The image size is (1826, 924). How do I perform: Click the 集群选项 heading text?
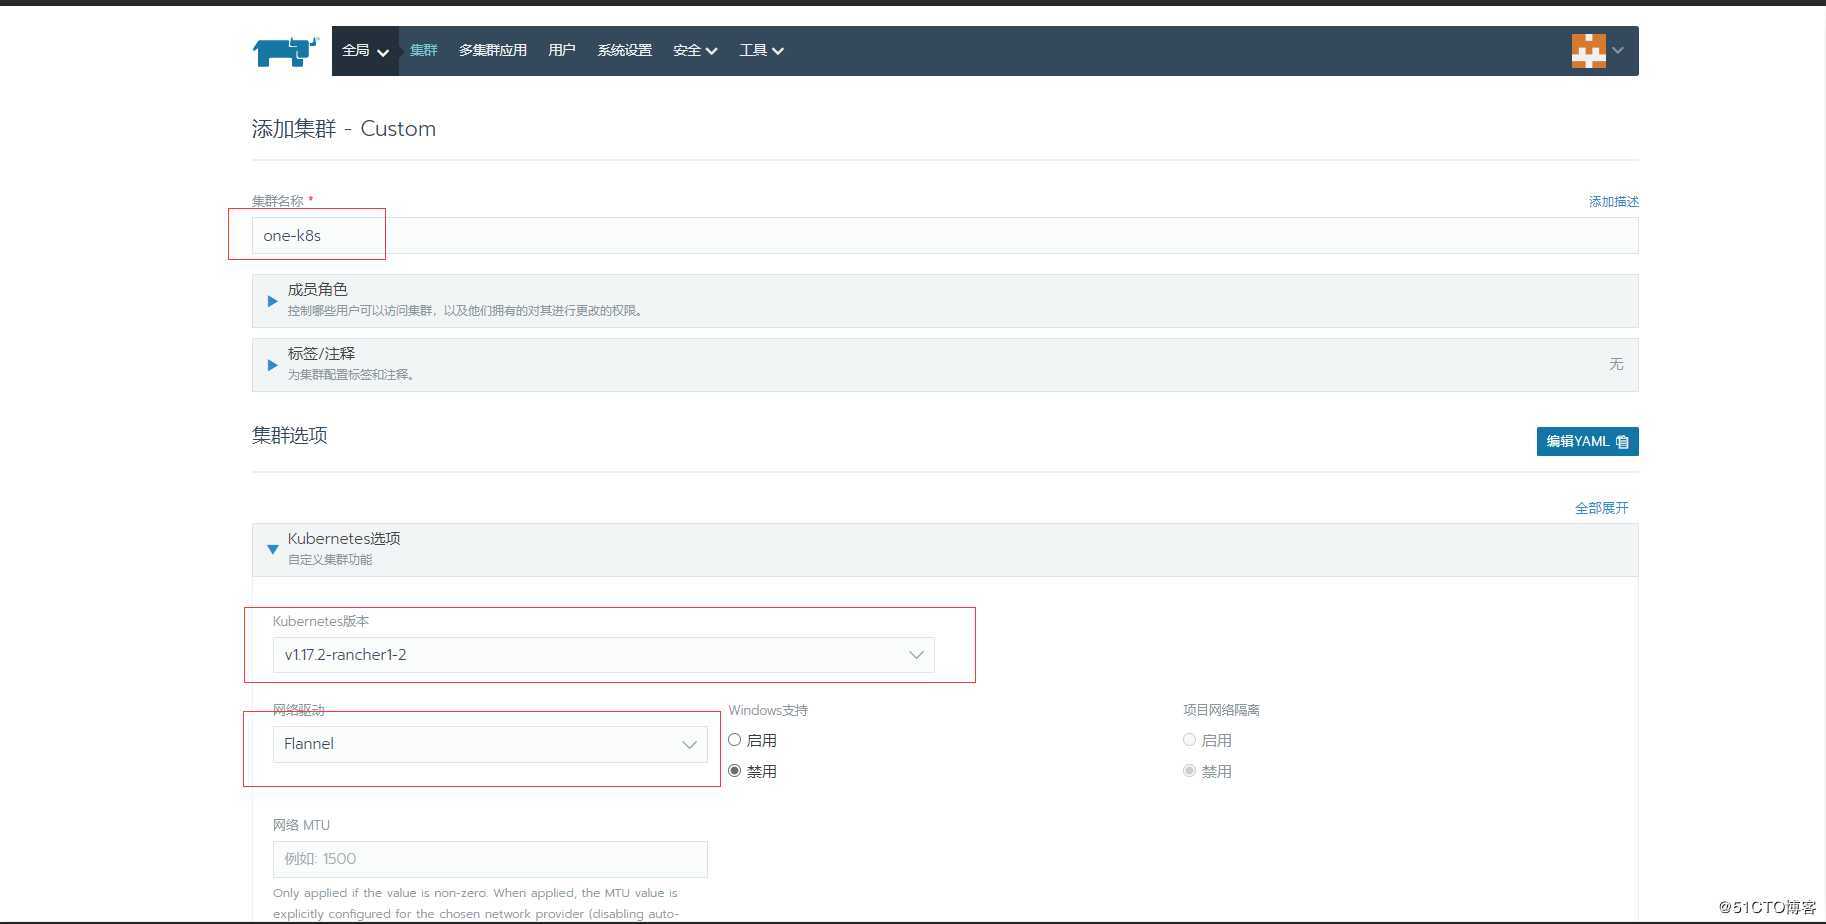coord(290,436)
